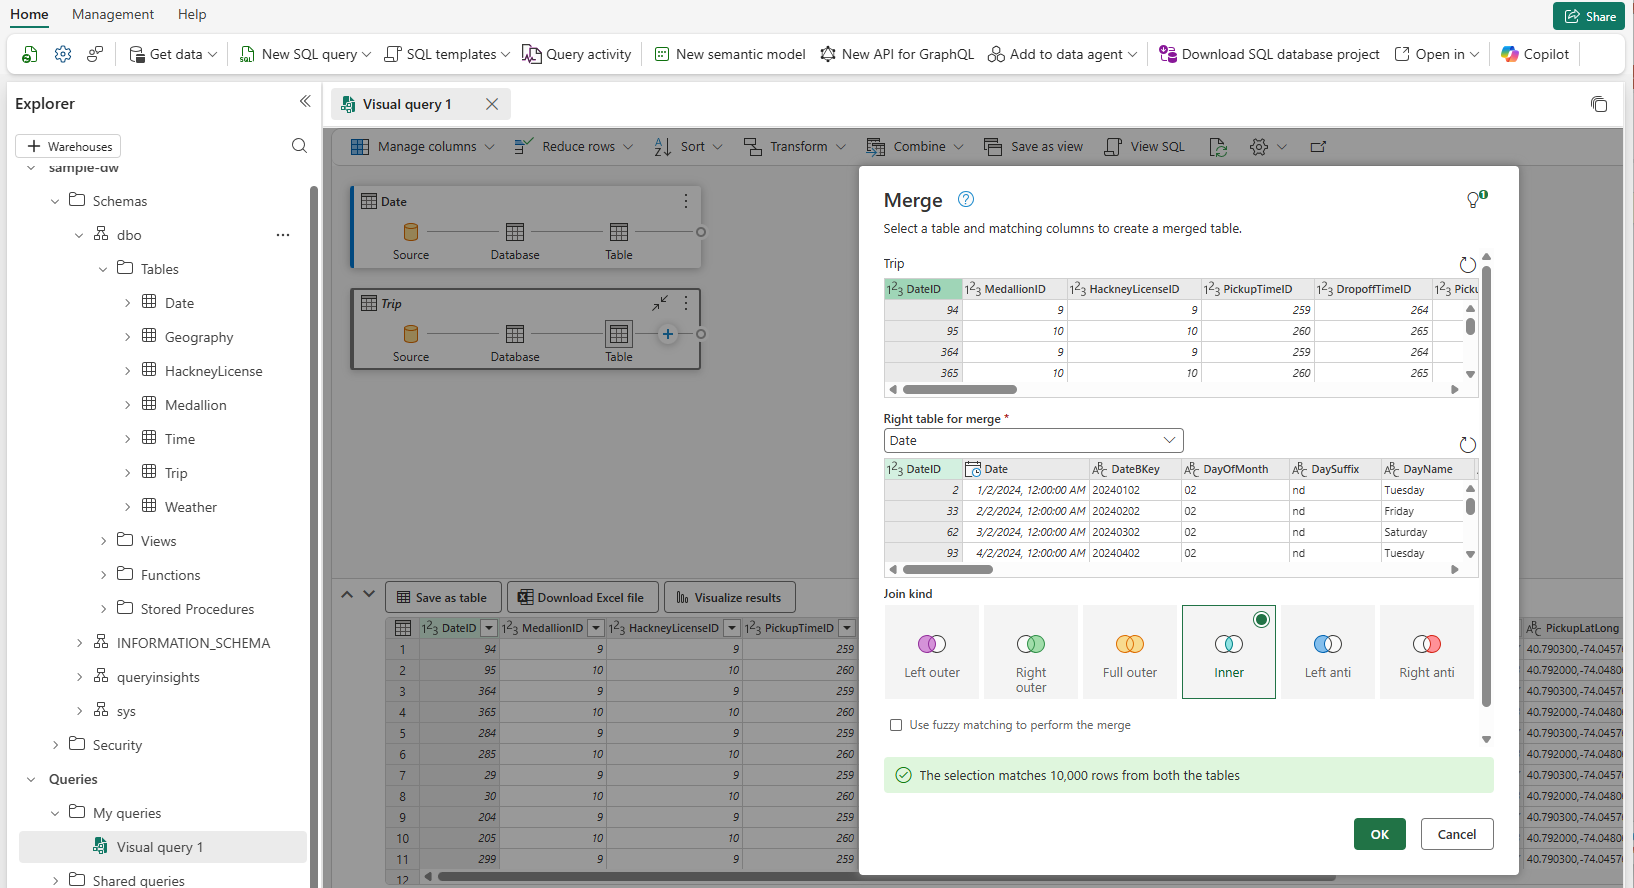Expand the Geography table in the Explorer
Image resolution: width=1634 pixels, height=888 pixels.
(x=127, y=337)
